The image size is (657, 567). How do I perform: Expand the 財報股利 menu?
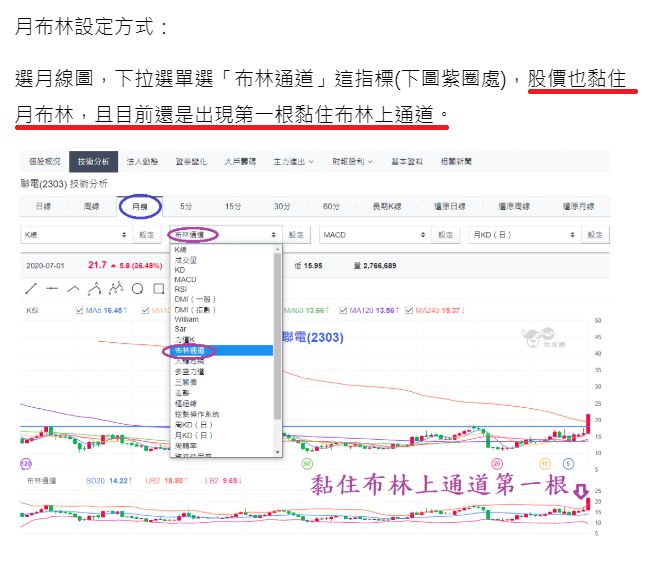[352, 161]
